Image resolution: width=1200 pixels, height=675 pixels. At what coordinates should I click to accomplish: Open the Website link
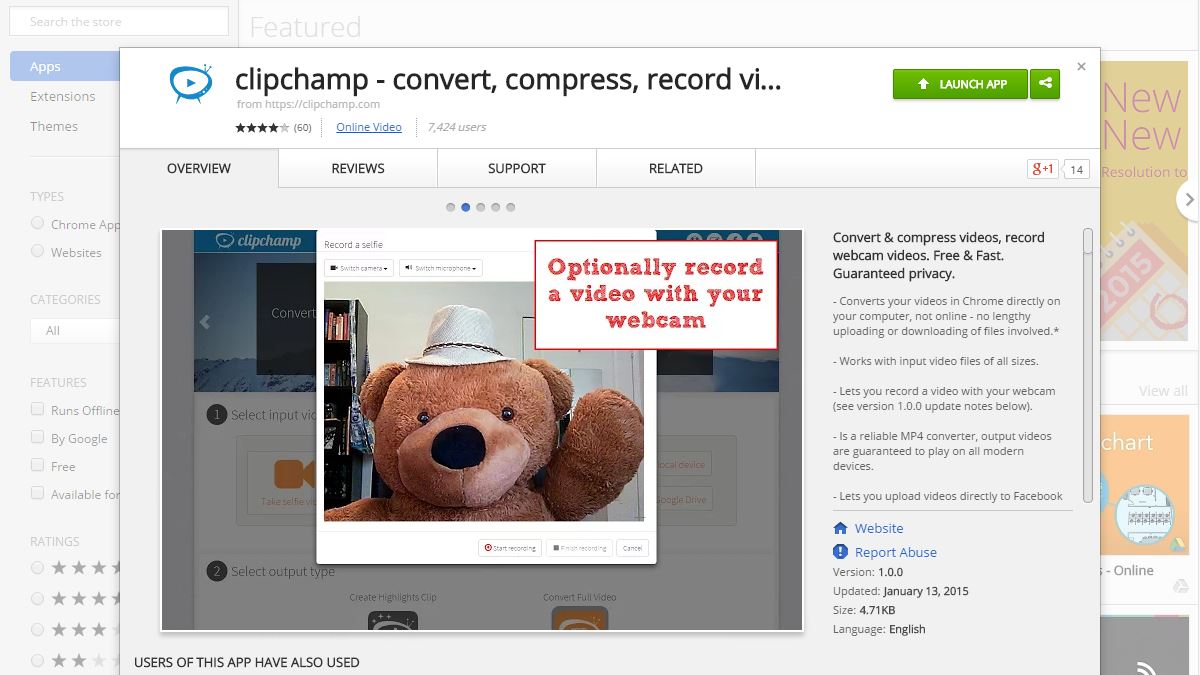pos(879,528)
